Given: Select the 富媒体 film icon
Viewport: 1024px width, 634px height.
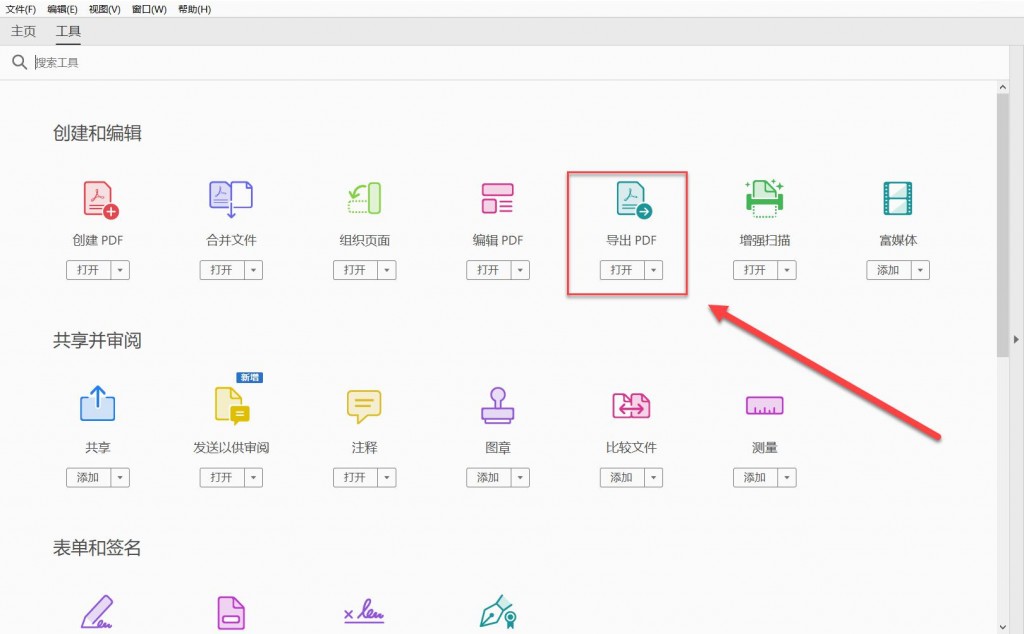Looking at the screenshot, I should click(x=898, y=198).
